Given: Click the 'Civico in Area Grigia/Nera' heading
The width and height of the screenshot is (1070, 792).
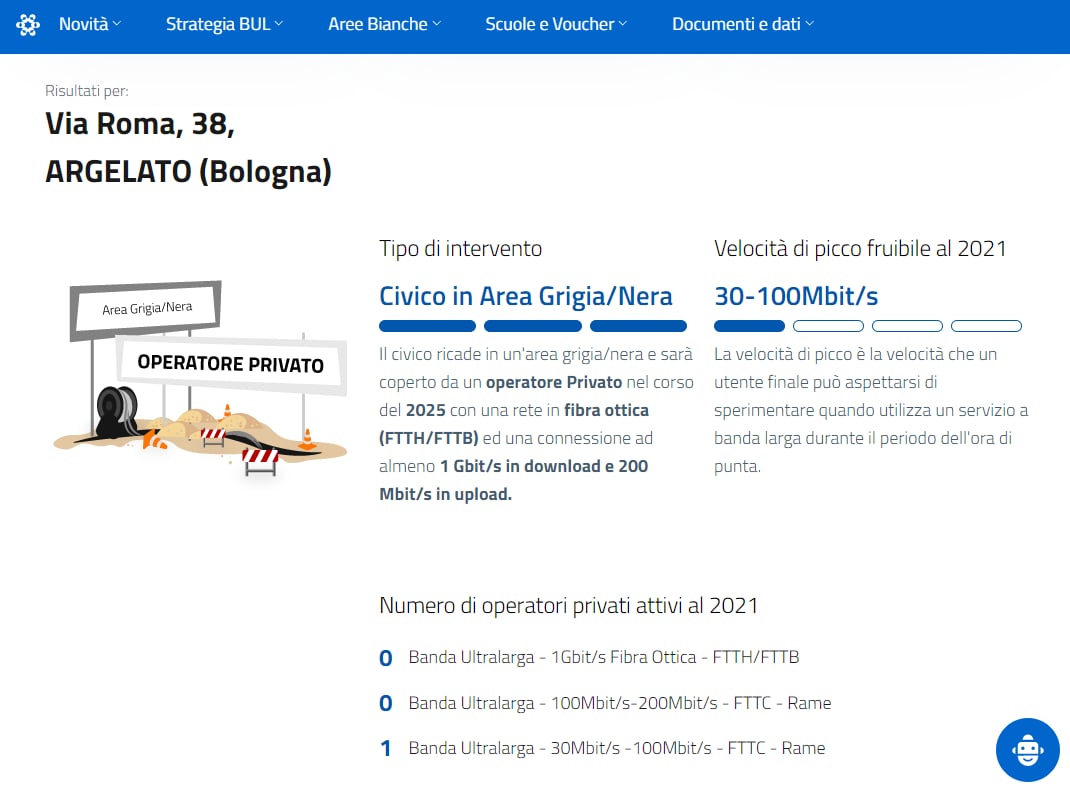Looking at the screenshot, I should (x=525, y=296).
